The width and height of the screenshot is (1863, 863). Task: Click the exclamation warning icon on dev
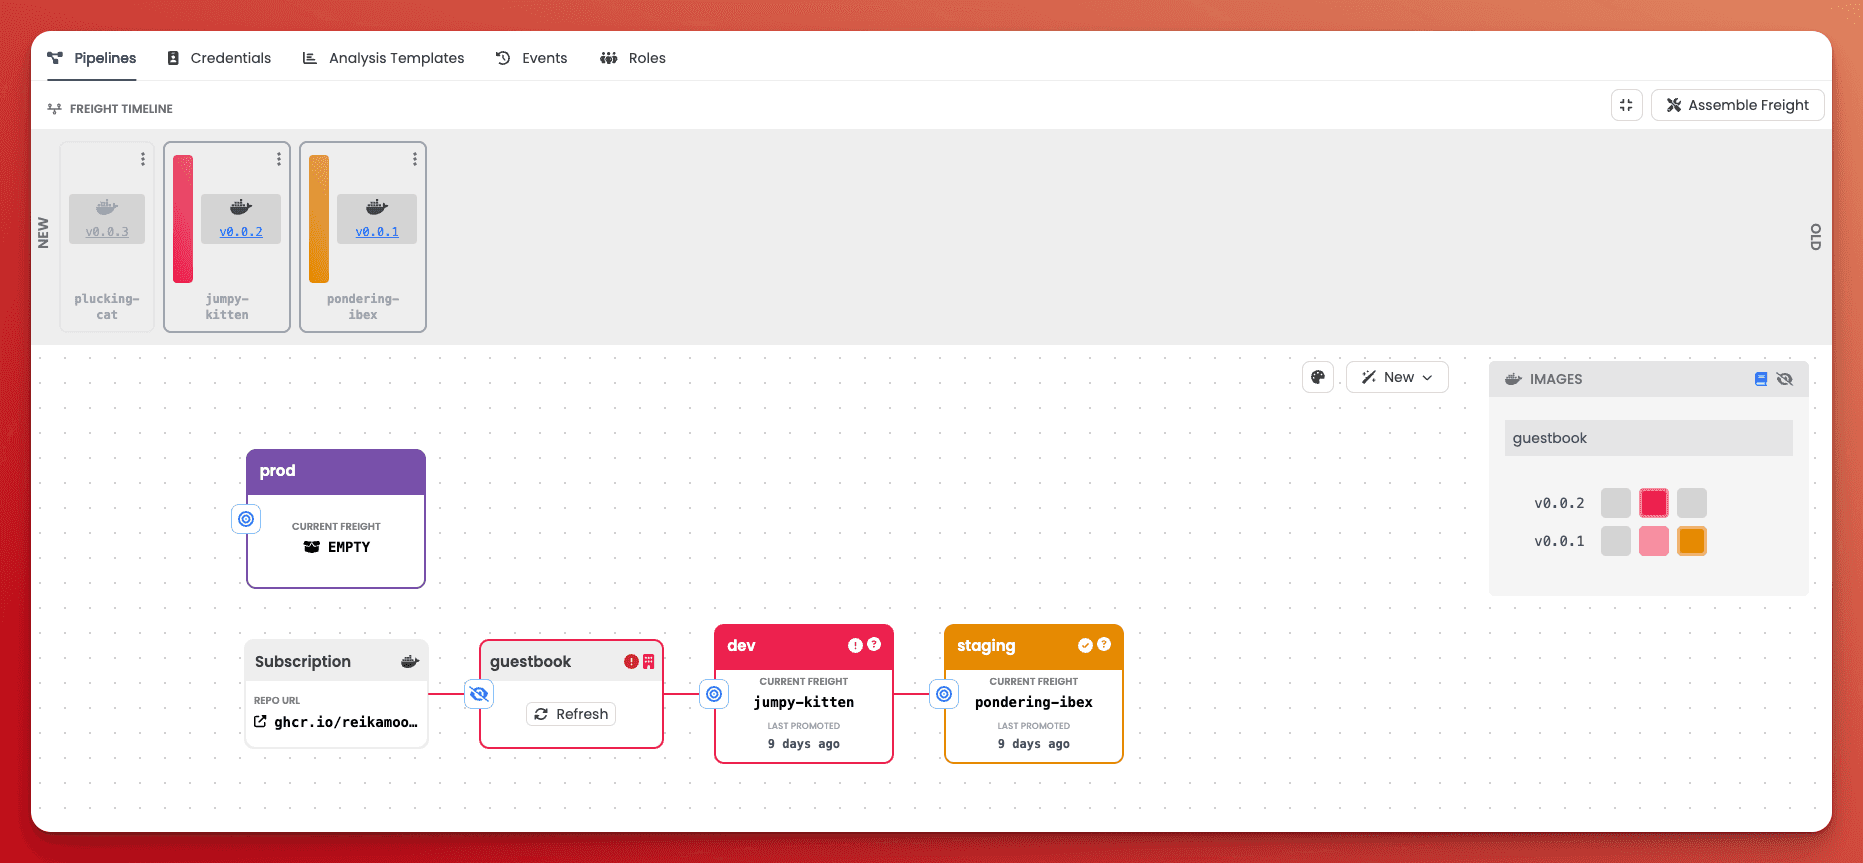[855, 645]
